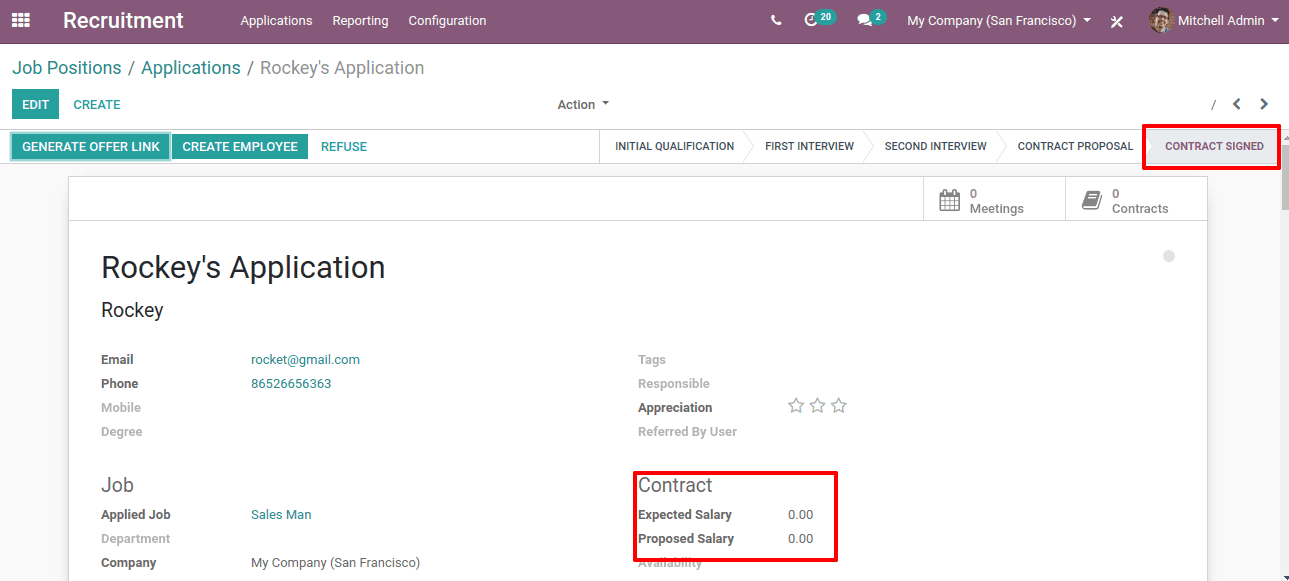Select First Interview stage
Image resolution: width=1289 pixels, height=581 pixels.
pyautogui.click(x=809, y=146)
